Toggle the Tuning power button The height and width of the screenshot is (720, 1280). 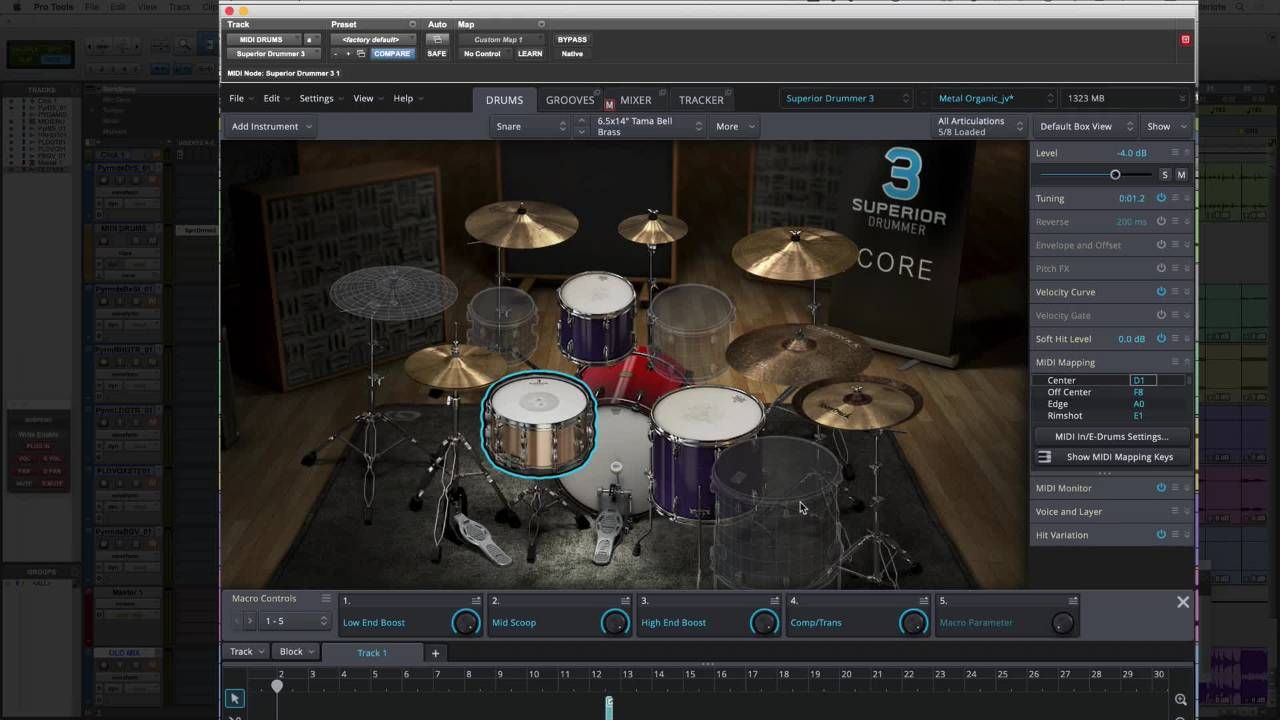coord(1161,198)
